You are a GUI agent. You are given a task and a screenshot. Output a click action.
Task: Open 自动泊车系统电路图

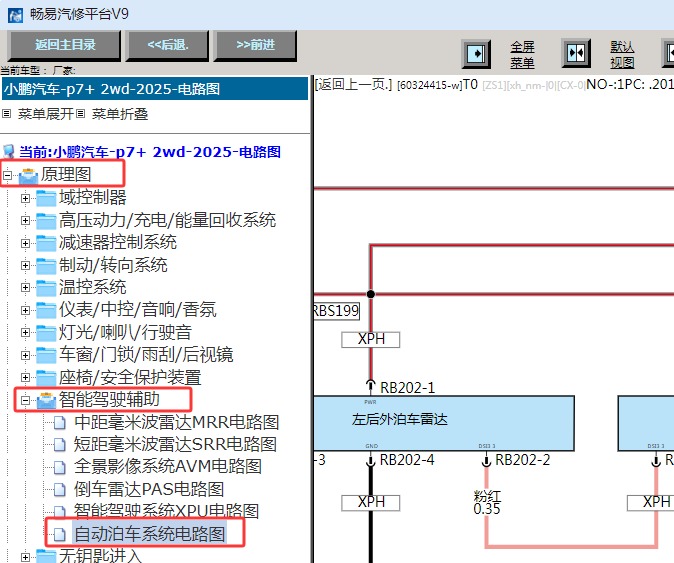point(150,534)
